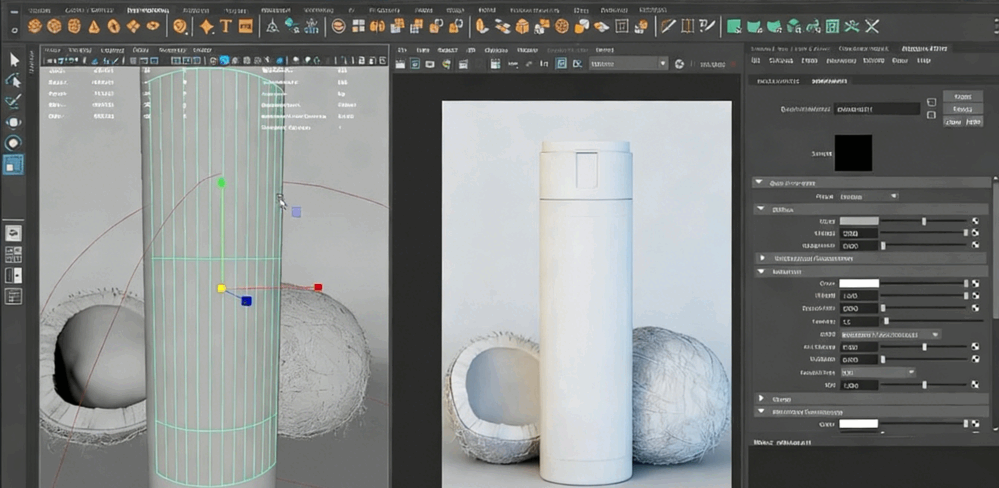Screen dimensions: 999x488
Task: Open the render view dropdown combo box
Action: (627, 63)
